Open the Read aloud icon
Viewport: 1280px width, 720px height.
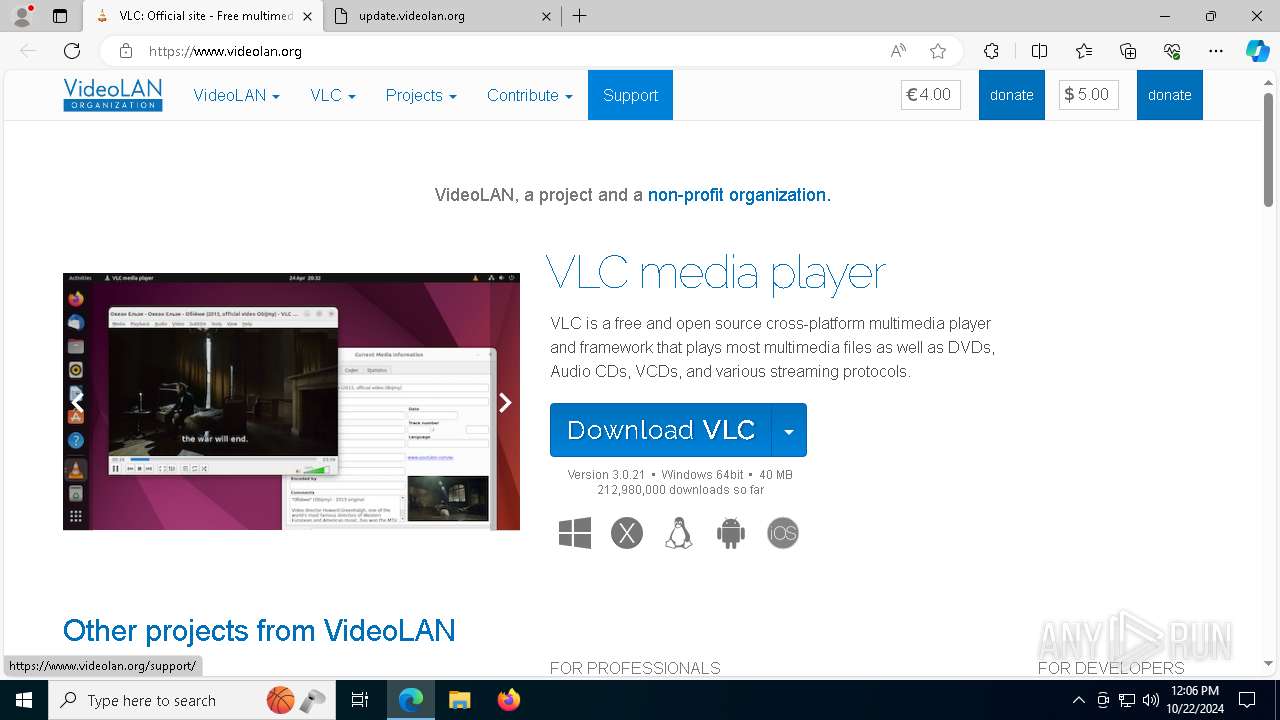(x=898, y=51)
